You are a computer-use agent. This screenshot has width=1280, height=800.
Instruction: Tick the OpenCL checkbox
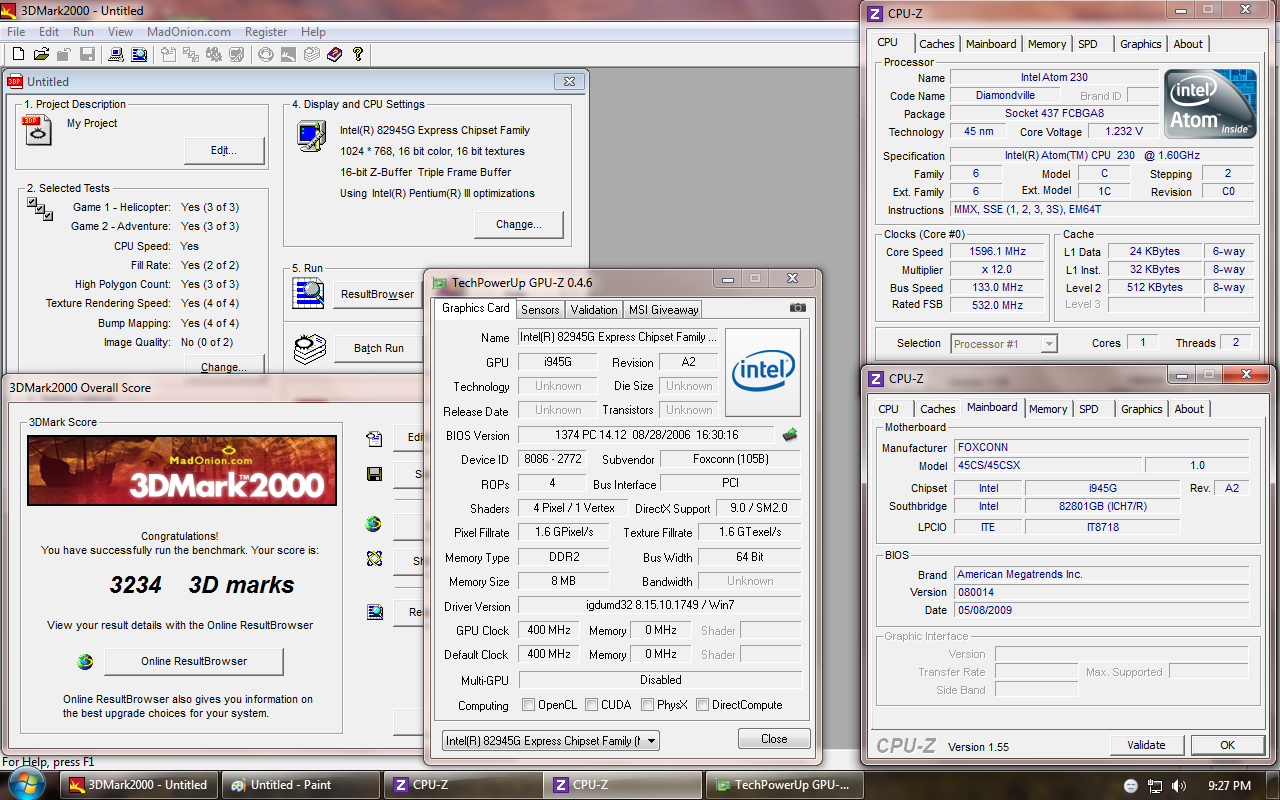point(528,705)
